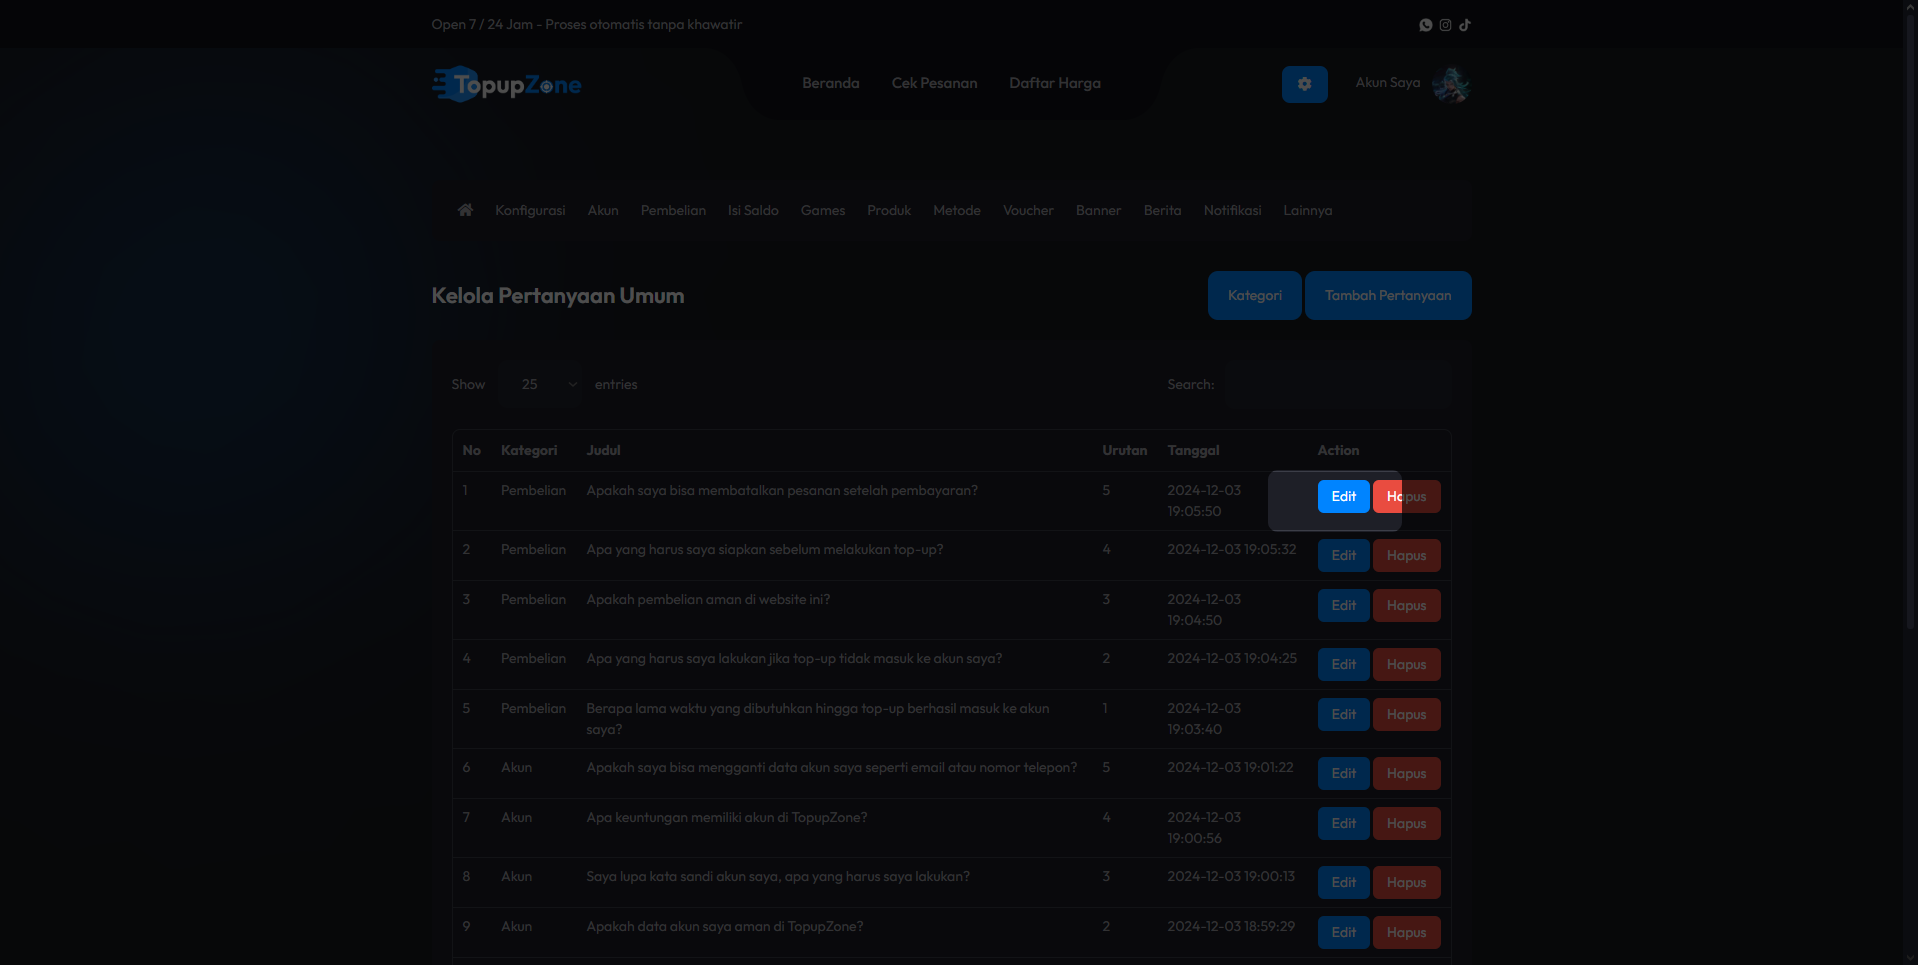Open the WhatsApp social icon
The height and width of the screenshot is (965, 1918).
1426,25
